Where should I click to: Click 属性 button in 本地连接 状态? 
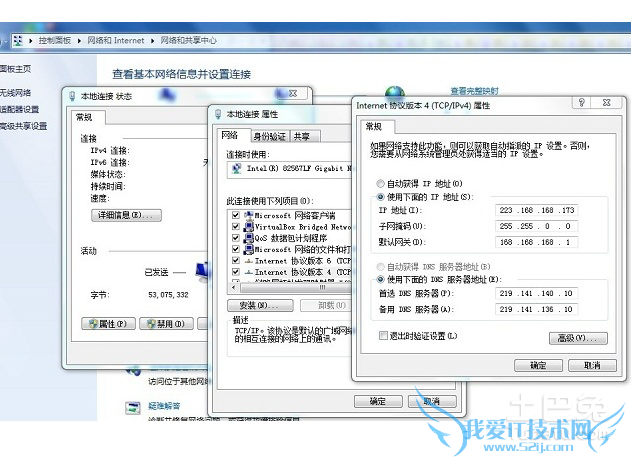tap(108, 324)
